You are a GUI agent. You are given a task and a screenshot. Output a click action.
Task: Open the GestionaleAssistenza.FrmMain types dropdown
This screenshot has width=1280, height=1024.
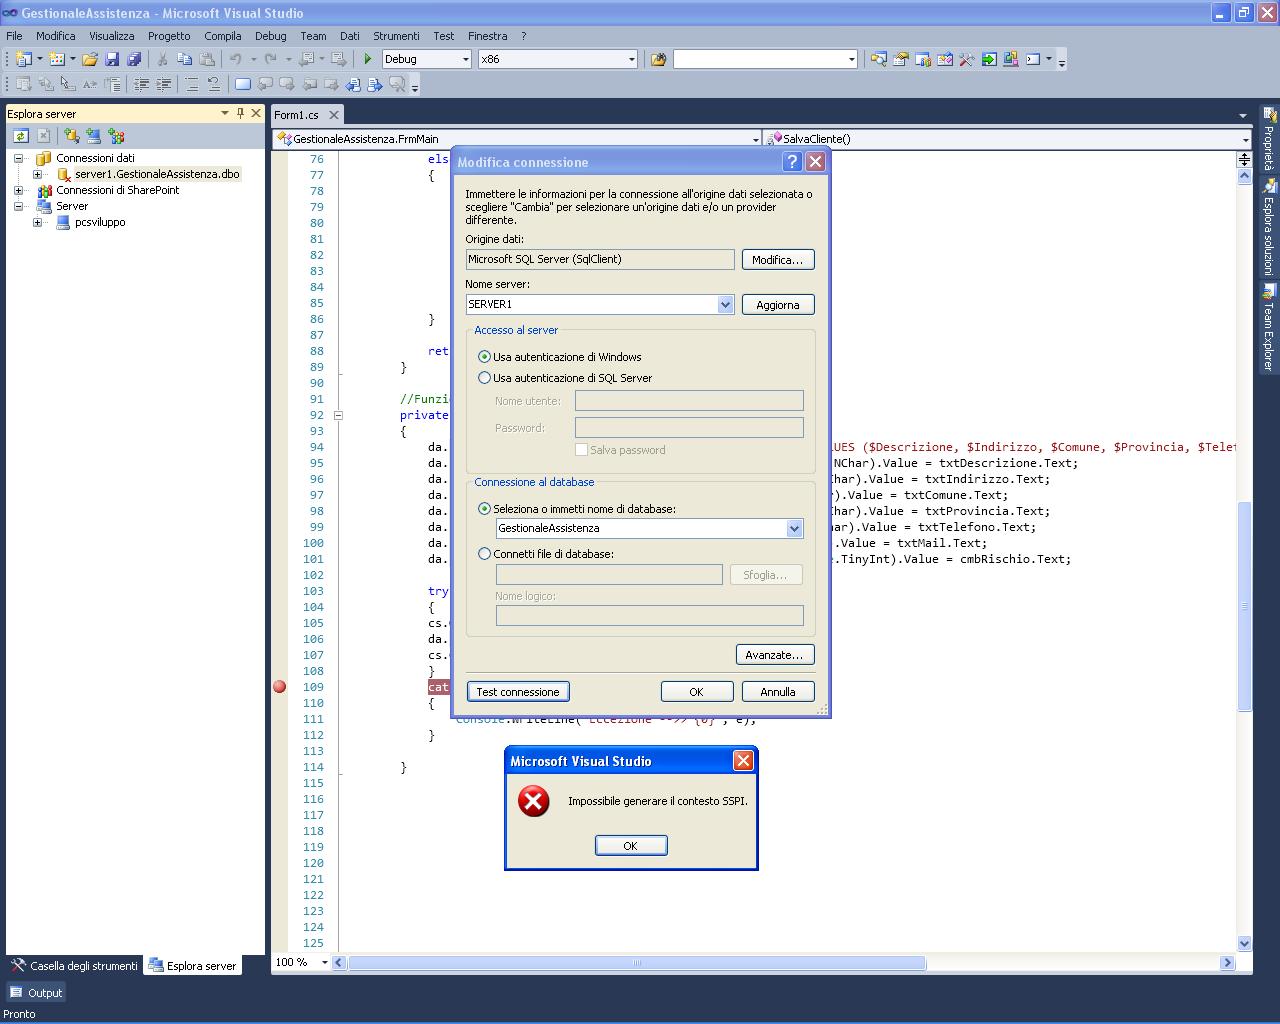755,139
